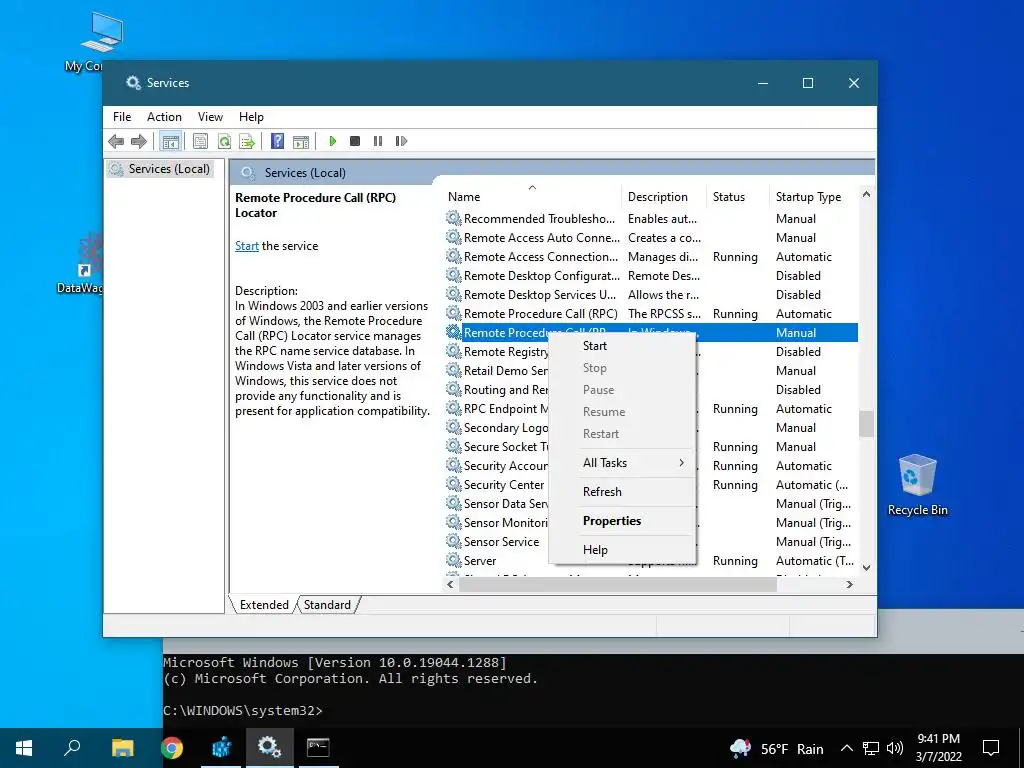The height and width of the screenshot is (768, 1024).
Task: Click the gear icon beside Remote Registry
Action: 454,351
